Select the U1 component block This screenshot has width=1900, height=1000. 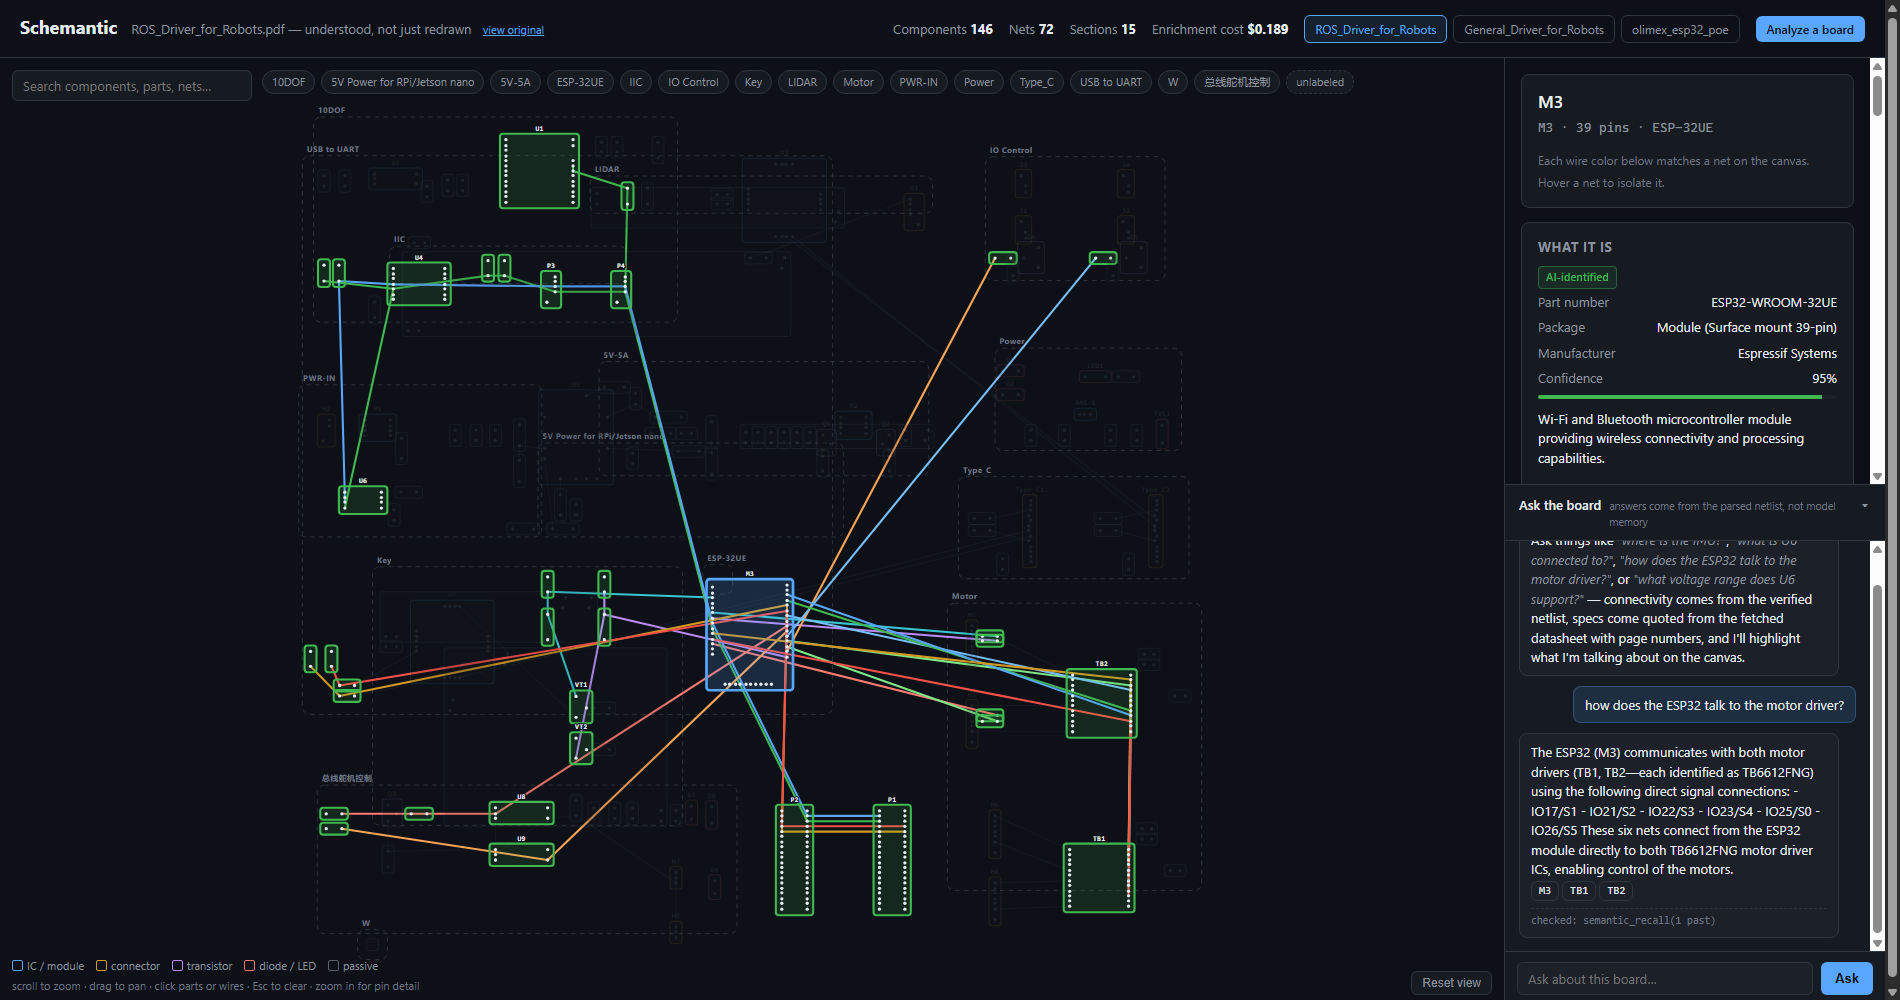tap(539, 171)
